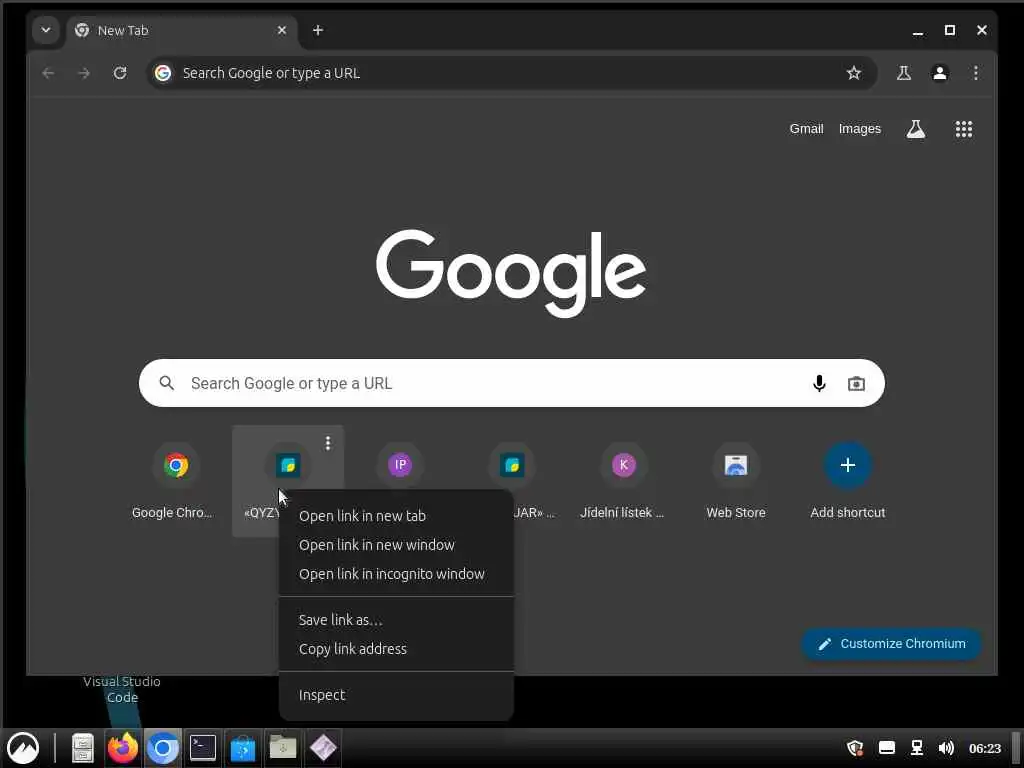Launch Firefox from the taskbar
This screenshot has height=768, width=1024.
[x=123, y=748]
